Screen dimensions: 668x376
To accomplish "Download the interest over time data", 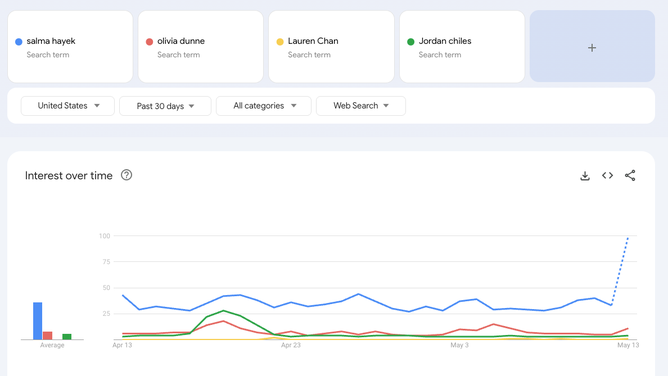I will (x=585, y=175).
